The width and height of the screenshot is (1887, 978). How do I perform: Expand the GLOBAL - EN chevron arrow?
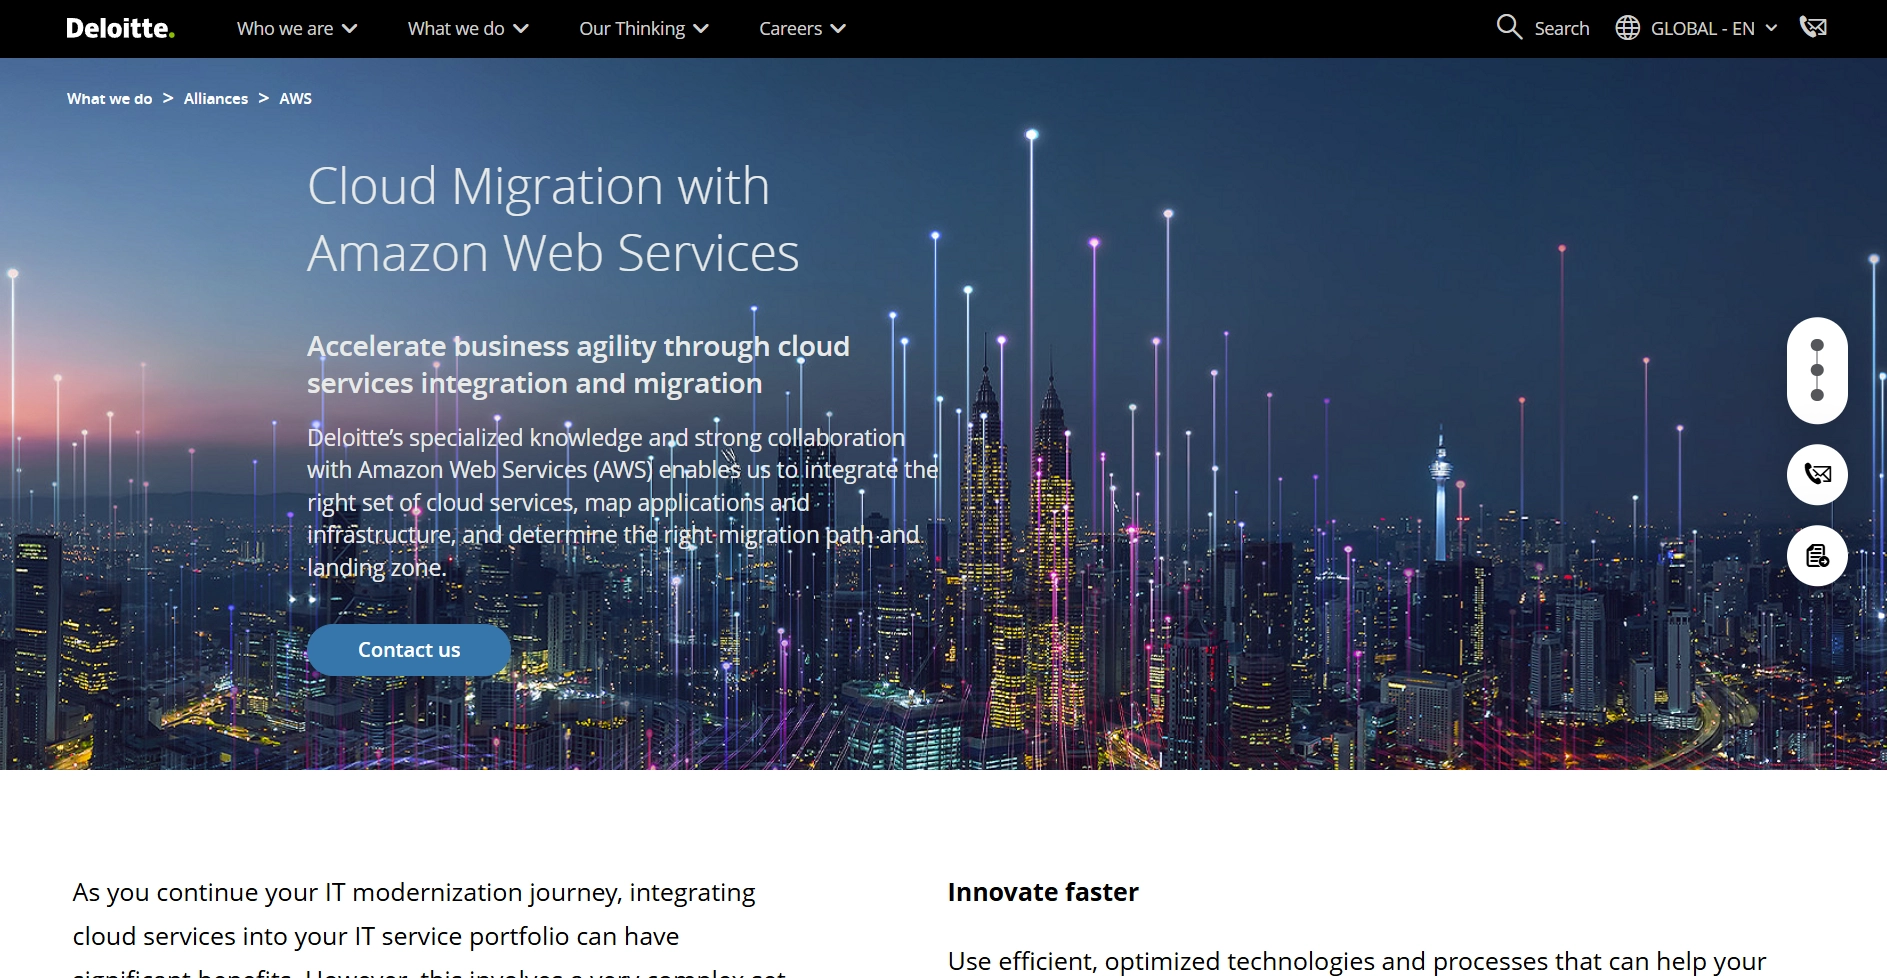(x=1771, y=28)
